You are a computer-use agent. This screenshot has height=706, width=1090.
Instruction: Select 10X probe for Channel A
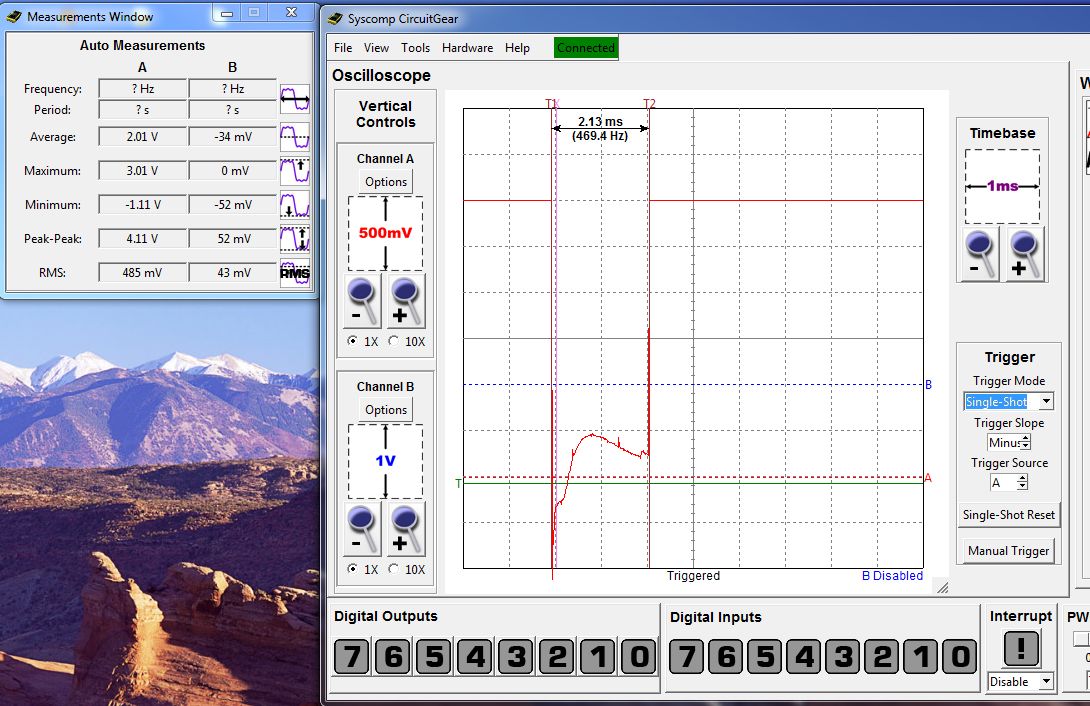(393, 341)
